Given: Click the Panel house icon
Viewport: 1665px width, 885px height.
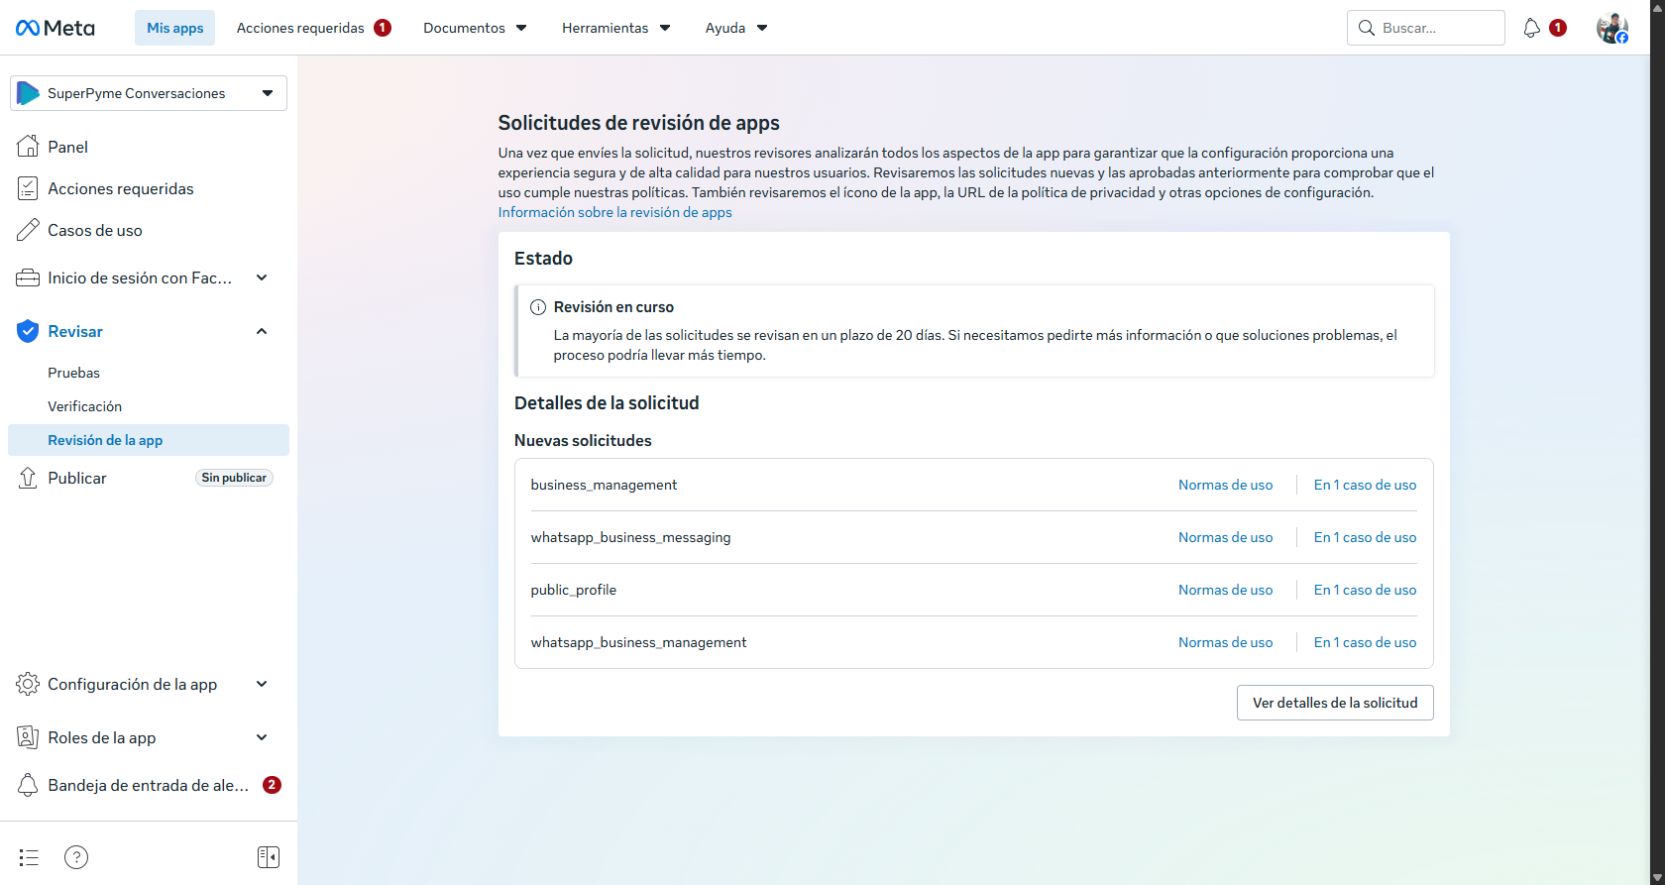Looking at the screenshot, I should 28,146.
